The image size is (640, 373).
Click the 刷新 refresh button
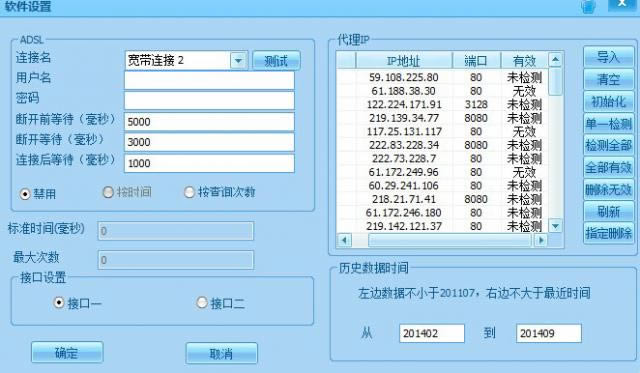click(x=608, y=211)
